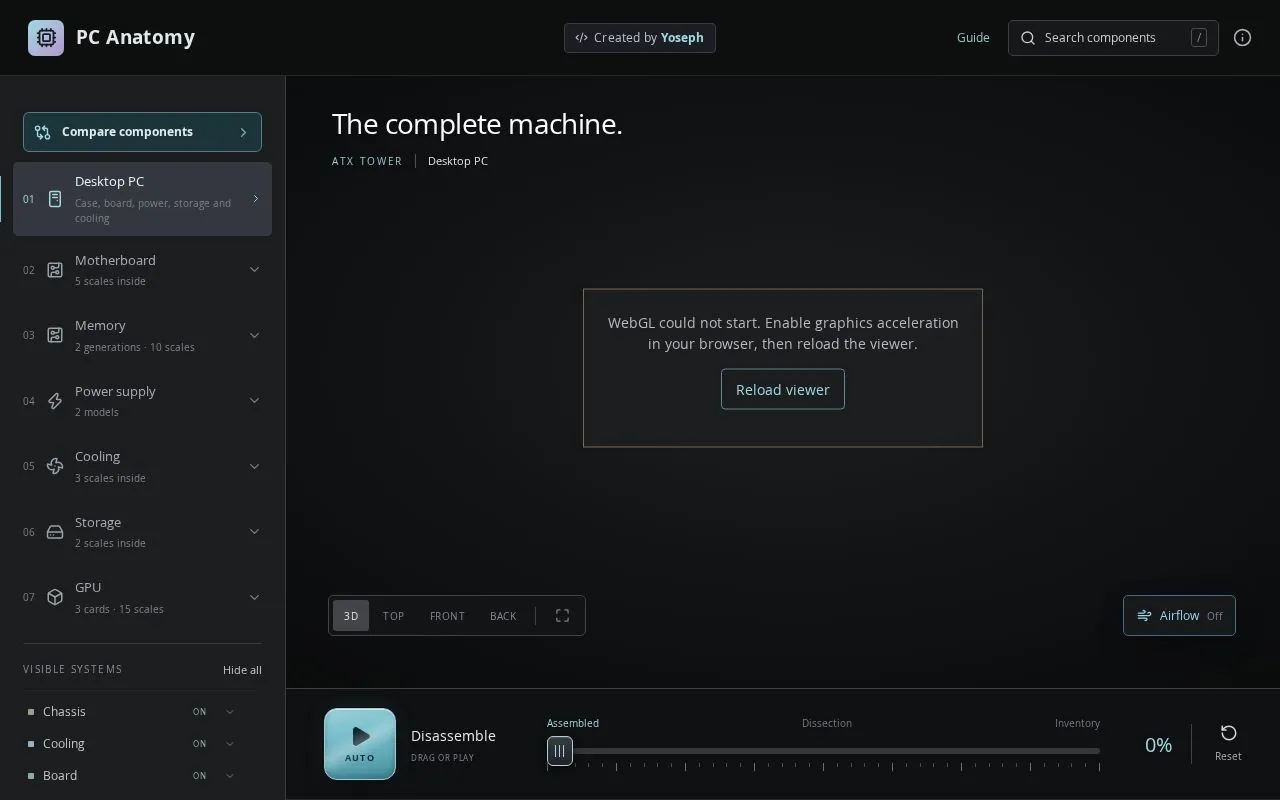
Task: Click the Search components input field
Action: point(1113,38)
